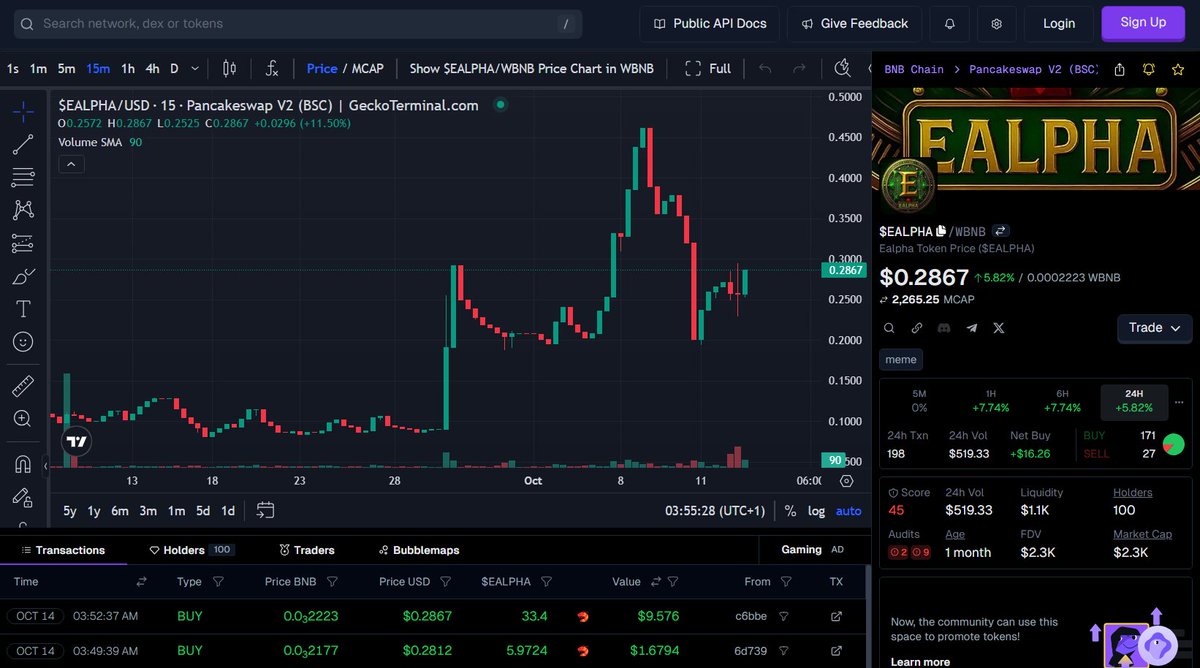Screen dimensions: 1200x668
Task: Select the 5M stats period tab
Action: pyautogui.click(x=919, y=401)
